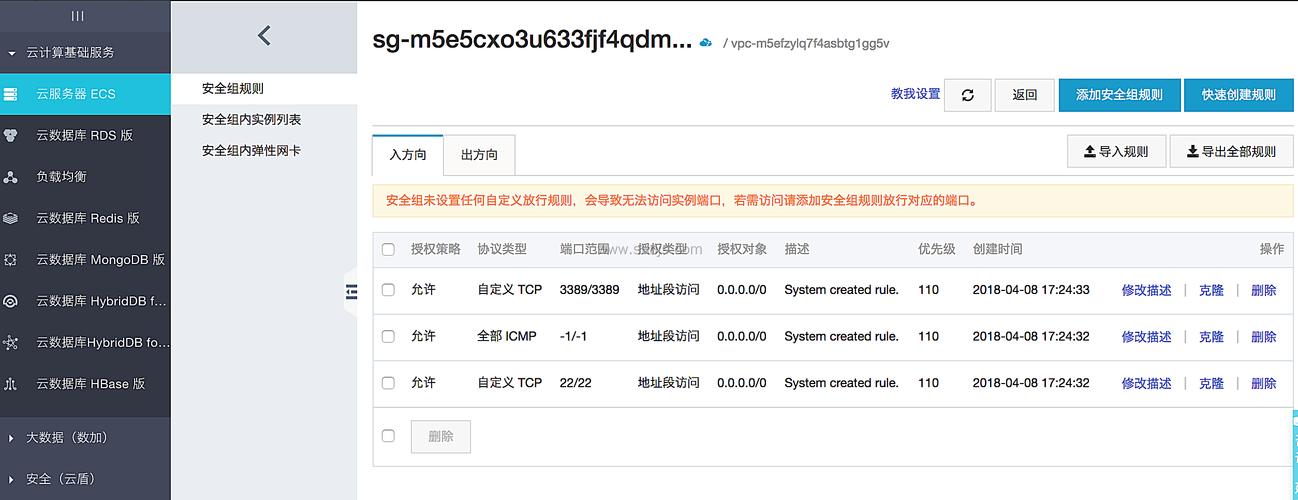Viewport: 1298px width, 500px height.
Task: Click the 2018-04-08 17:24:33 timestamp
Action: click(1030, 290)
